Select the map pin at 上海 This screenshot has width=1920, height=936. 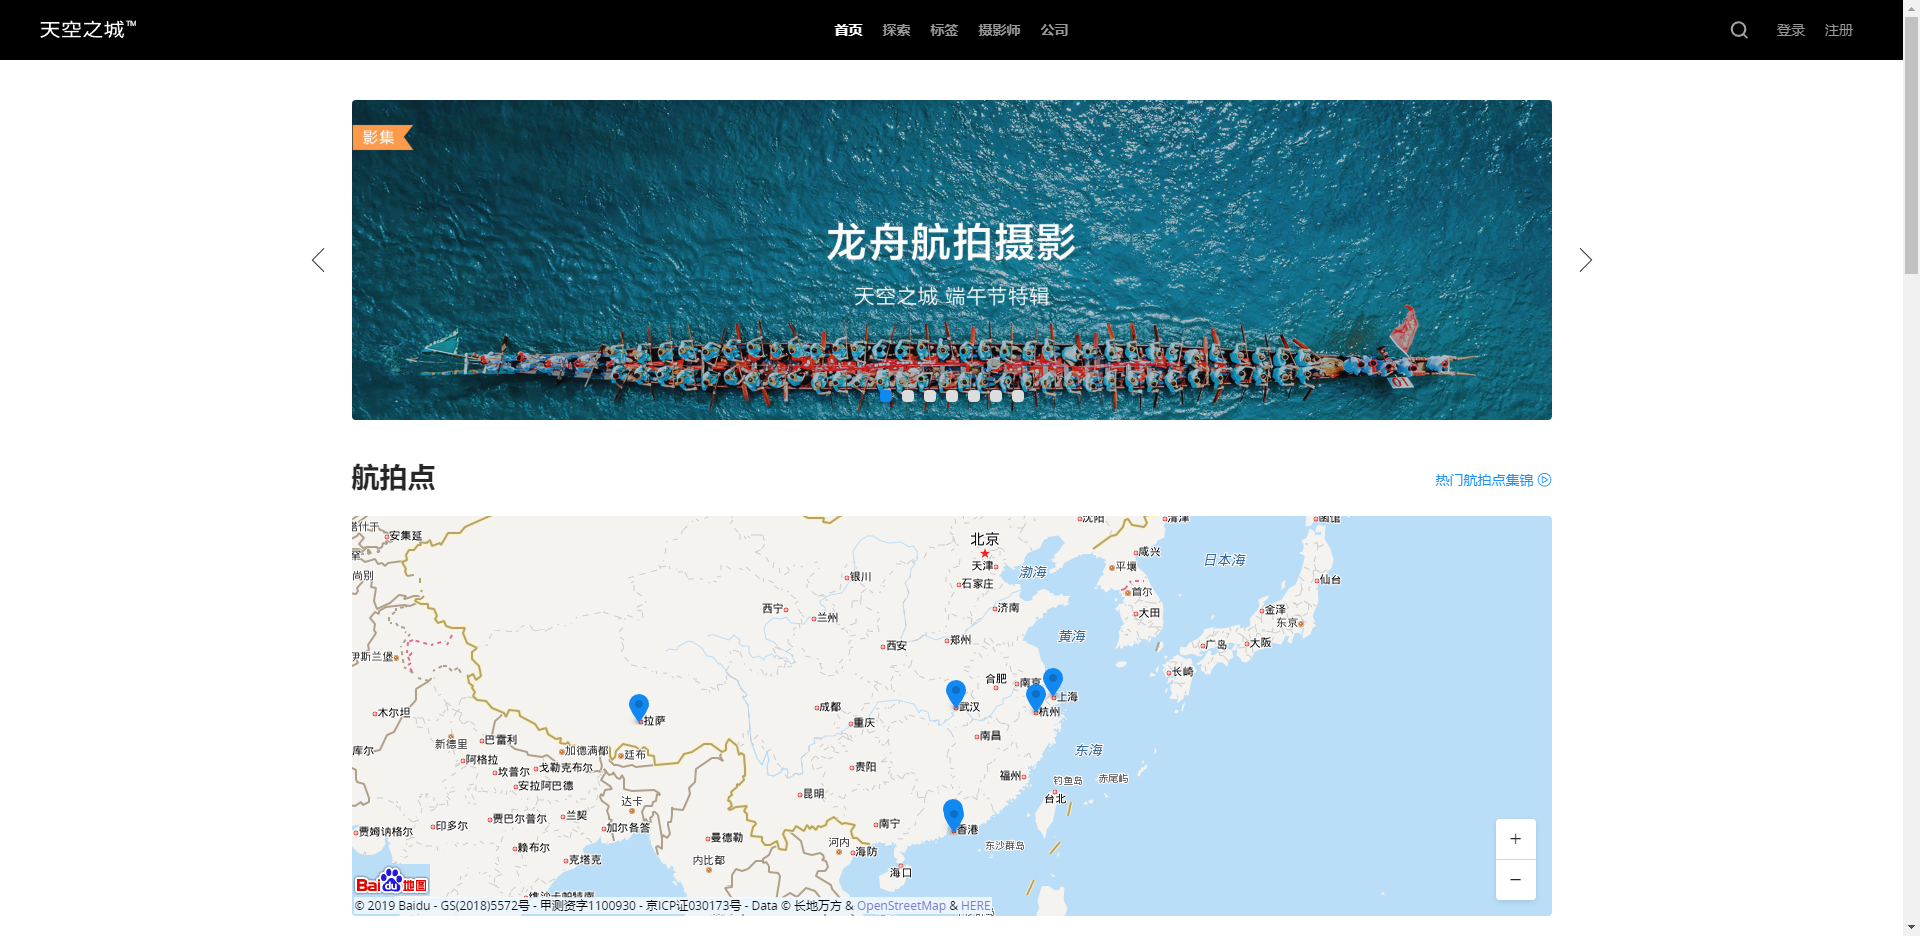tap(1053, 681)
